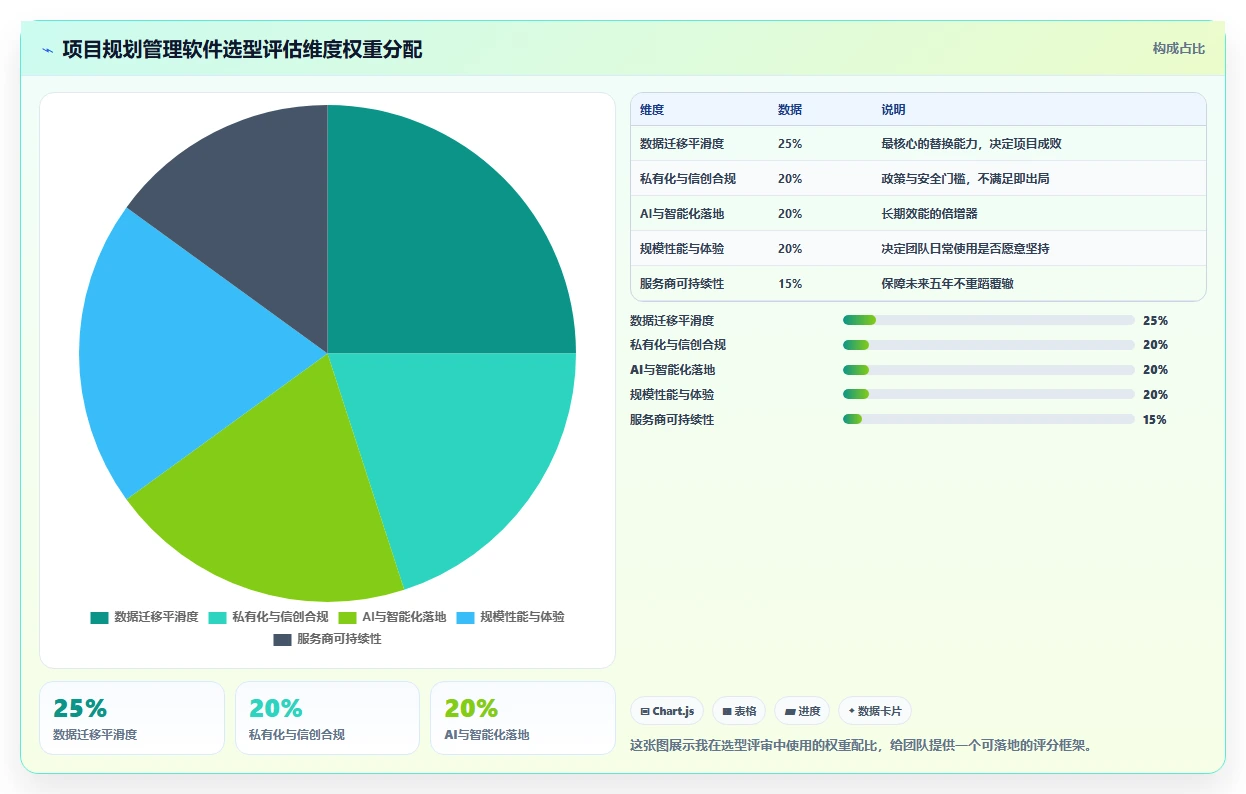The height and width of the screenshot is (794, 1246).
Task: Click '政策与安全门槛，不满足即出局' description
Action: tap(965, 179)
